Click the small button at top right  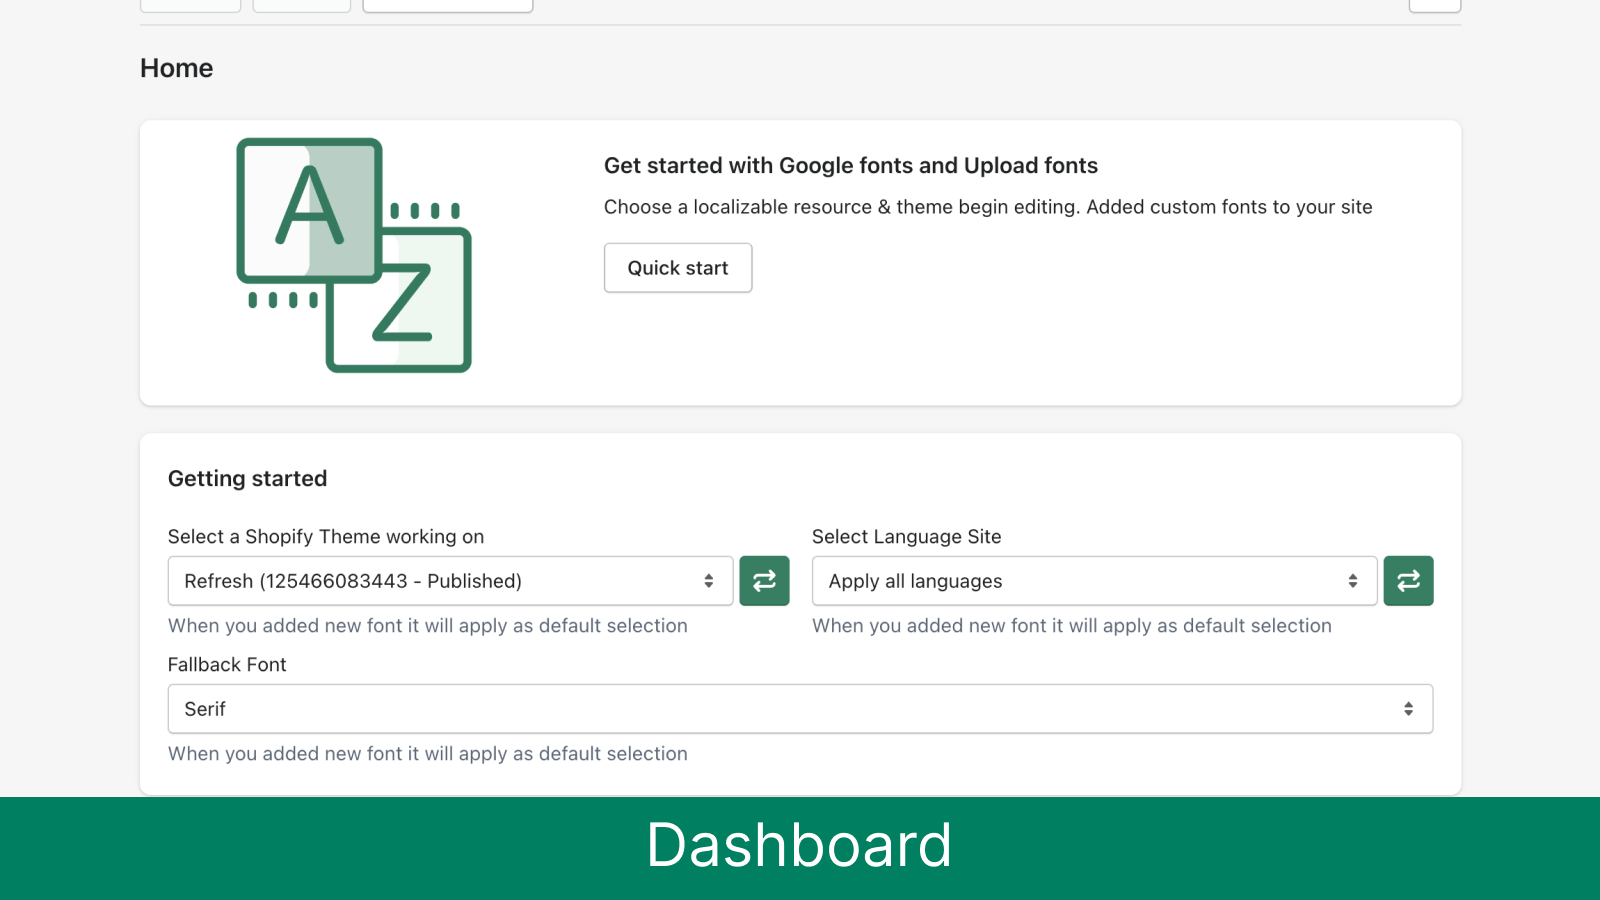(1435, 4)
